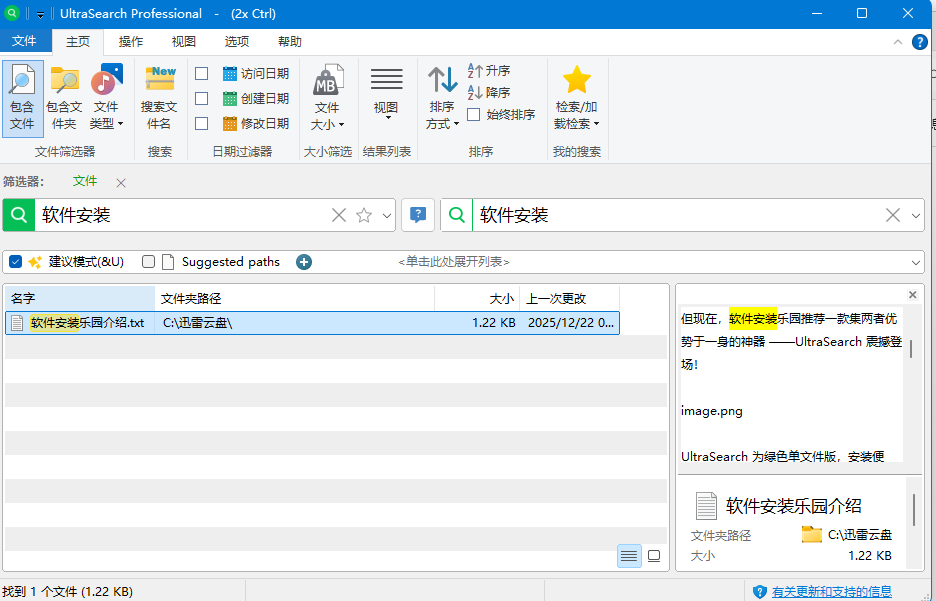Open the 视图 view list icon in ribbon
The image size is (936, 601).
pos(386,97)
